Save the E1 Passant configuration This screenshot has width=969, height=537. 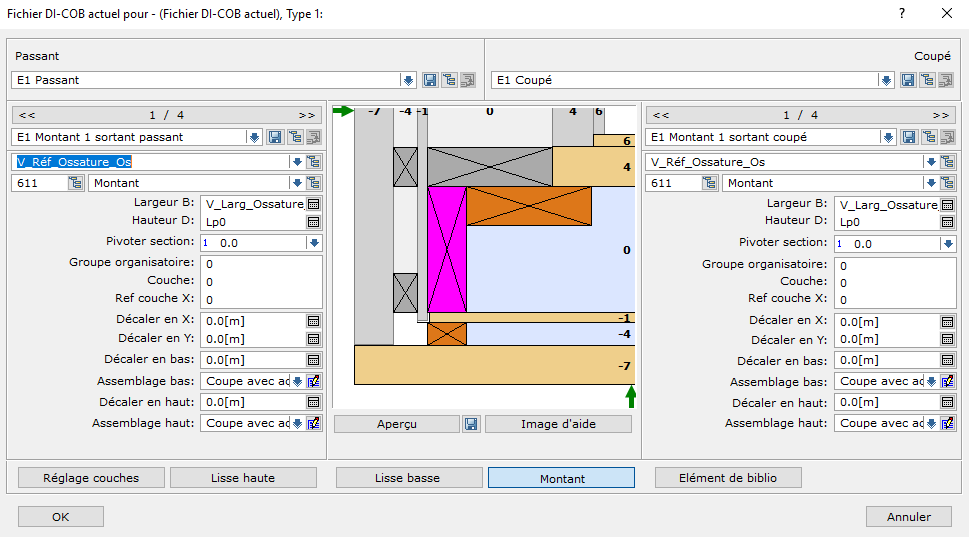tap(429, 80)
